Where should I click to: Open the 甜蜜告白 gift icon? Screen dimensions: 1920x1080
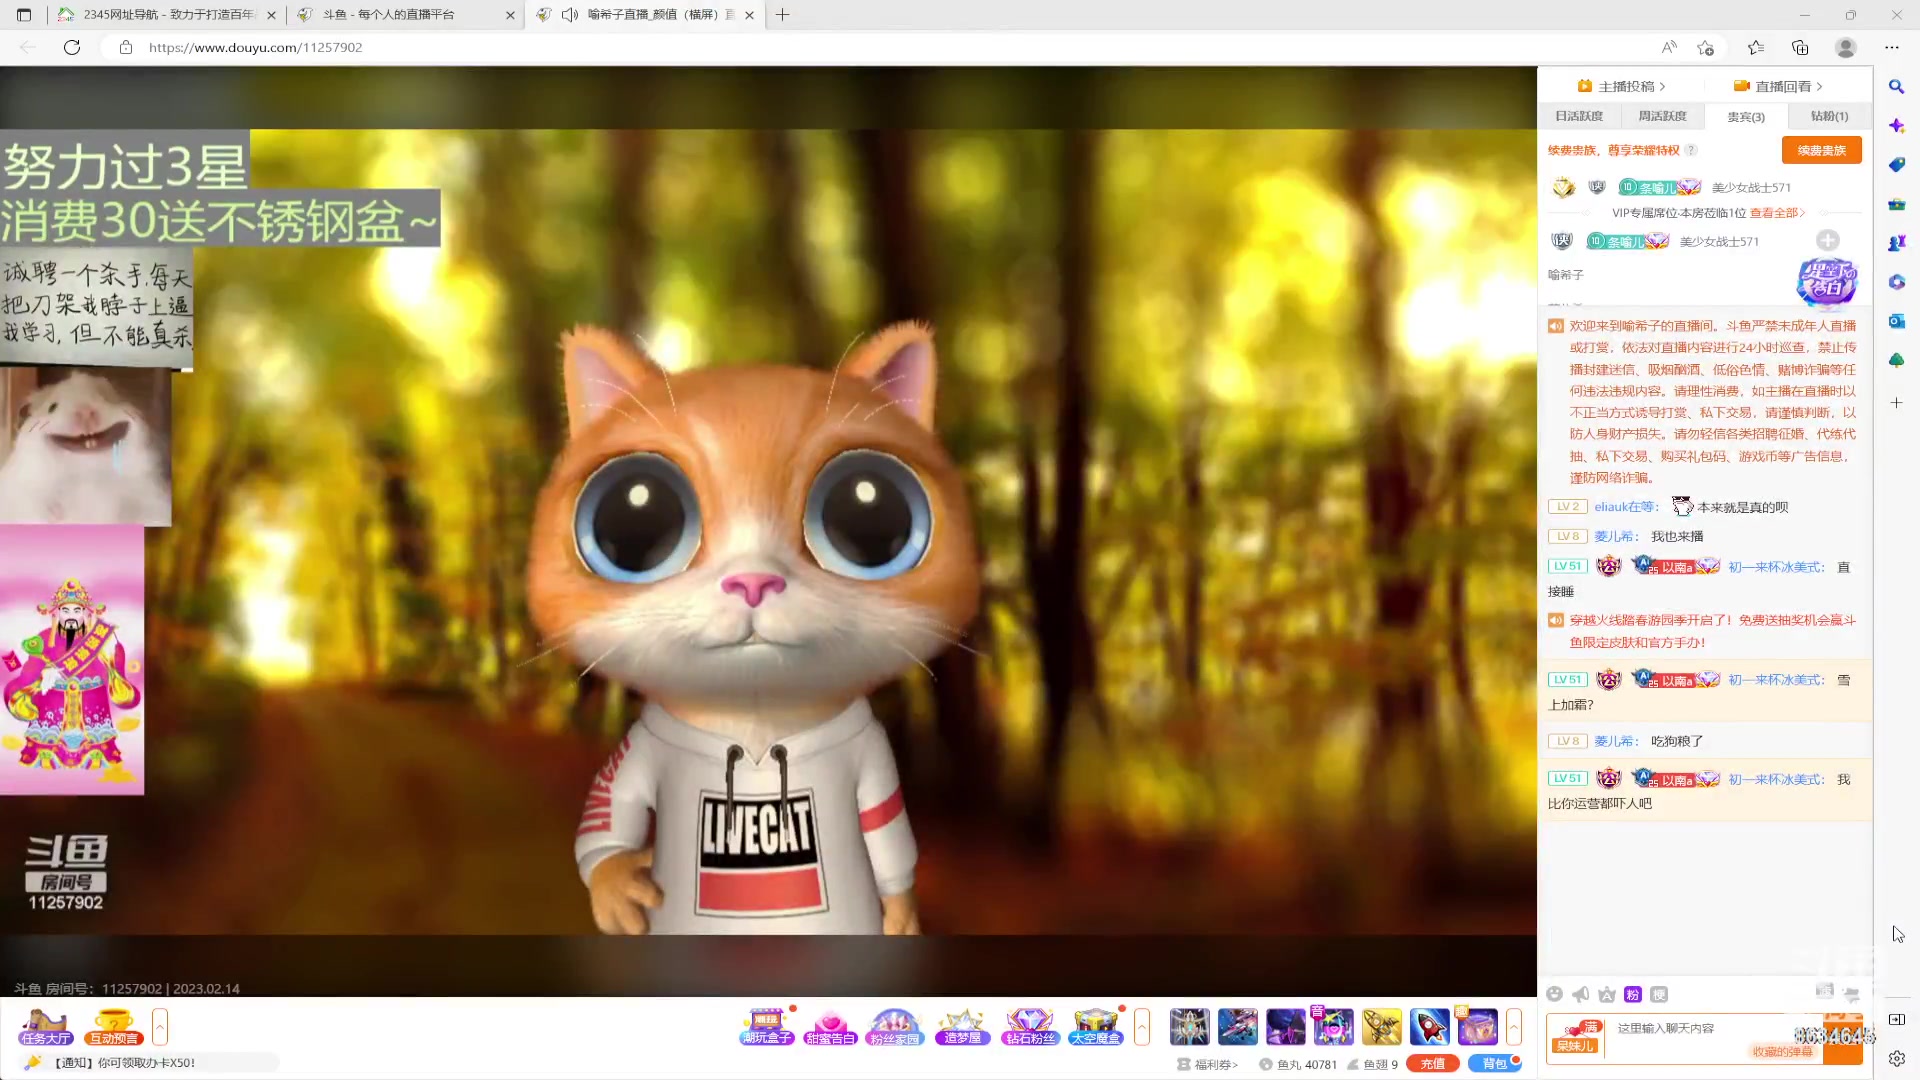coord(830,1026)
